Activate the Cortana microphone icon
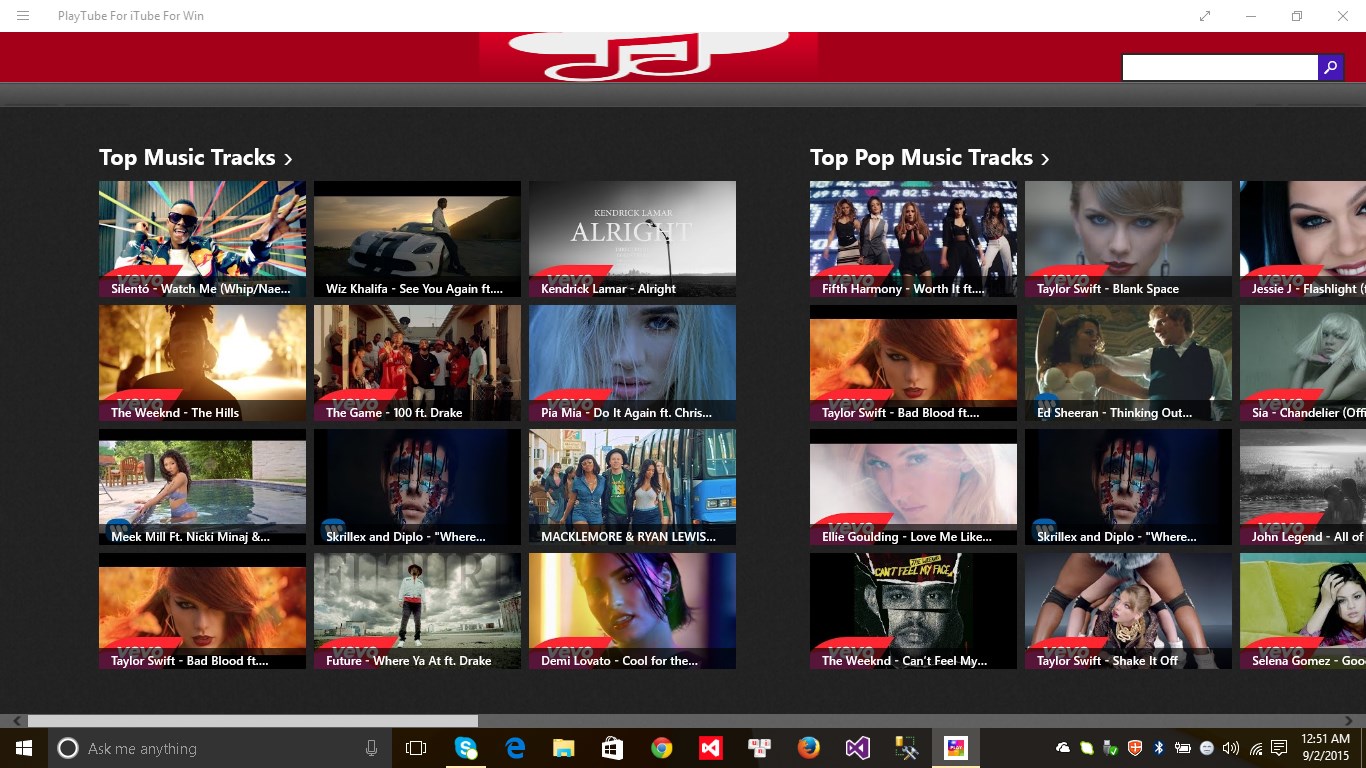This screenshot has height=768, width=1366. (371, 748)
